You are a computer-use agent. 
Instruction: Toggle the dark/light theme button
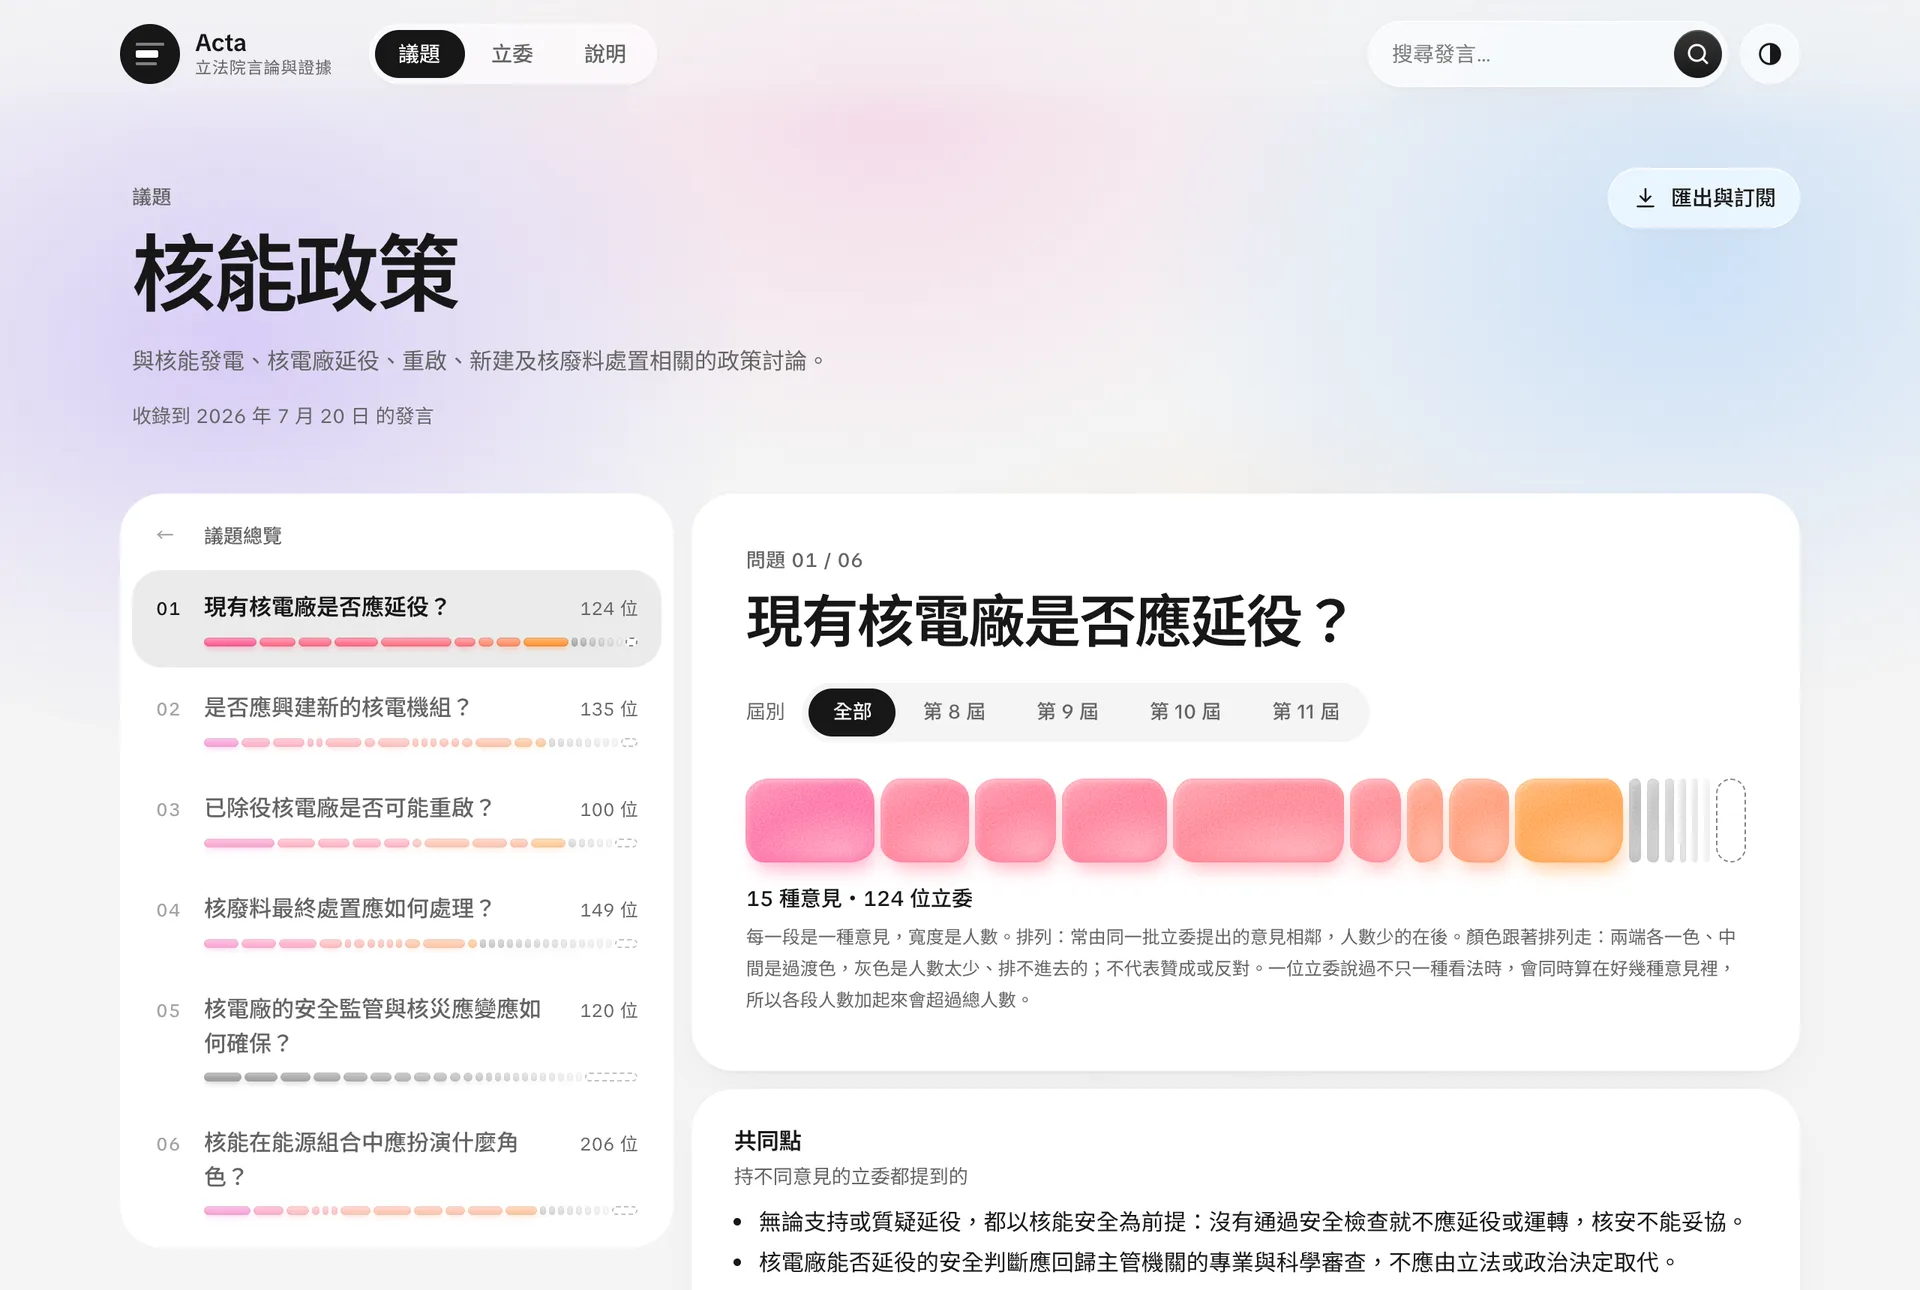(x=1770, y=54)
